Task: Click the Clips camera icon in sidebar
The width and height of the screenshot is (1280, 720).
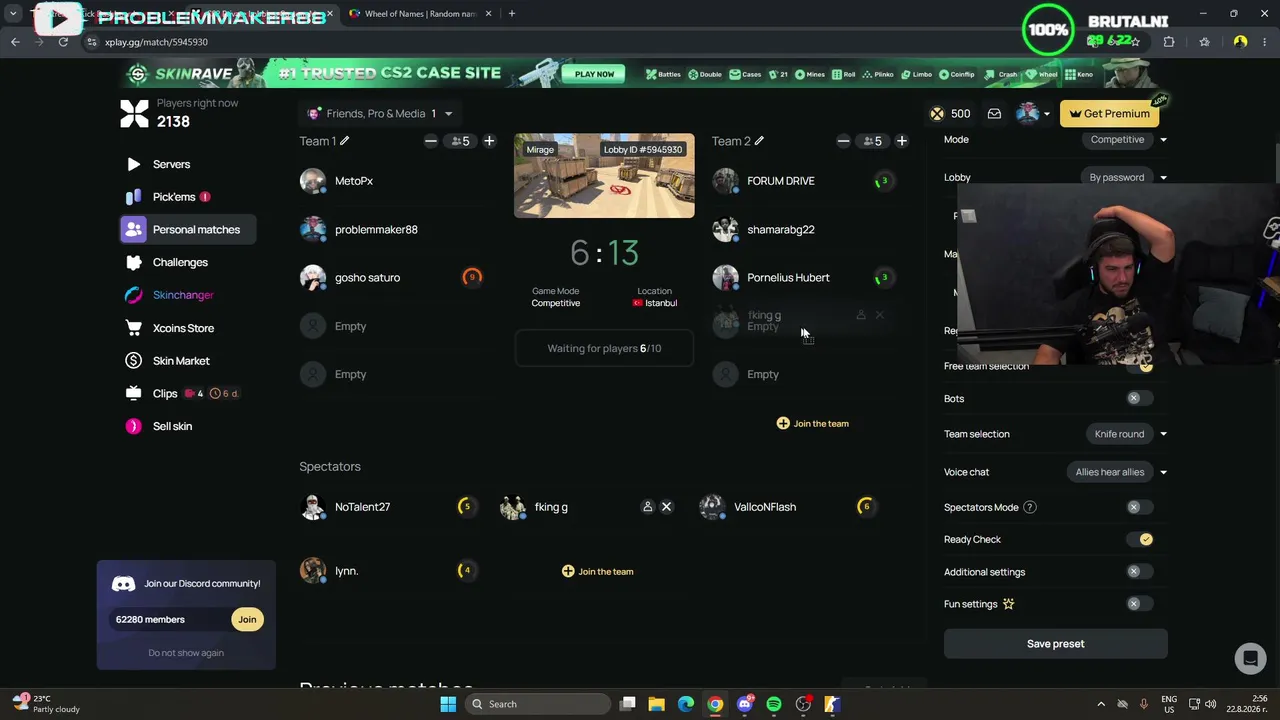Action: 133,394
